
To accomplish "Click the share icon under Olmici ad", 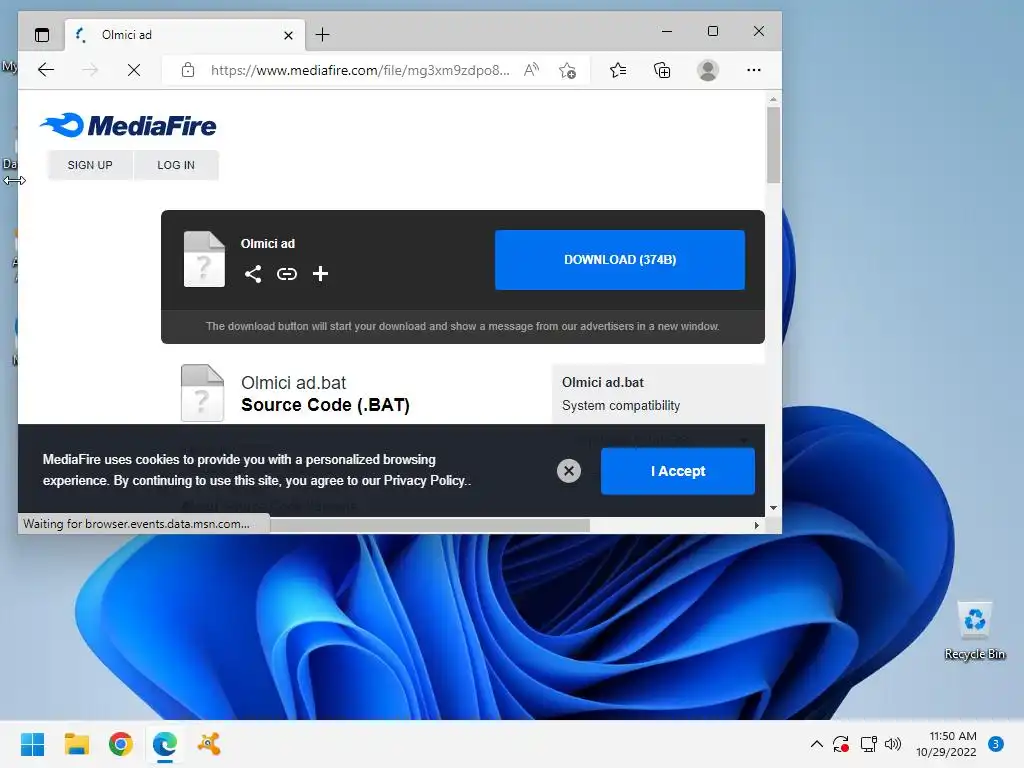I will (x=253, y=274).
